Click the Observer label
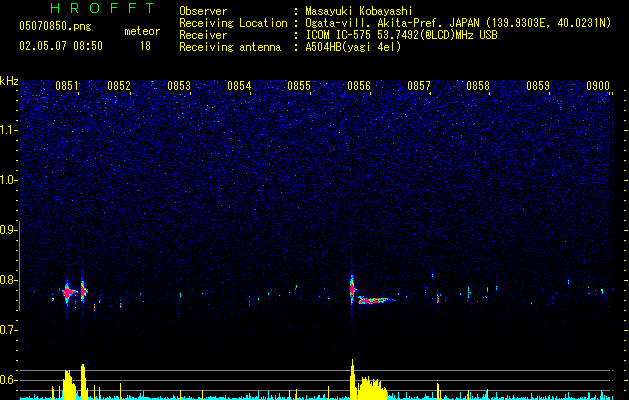This screenshot has height=400, width=629. click(203, 11)
